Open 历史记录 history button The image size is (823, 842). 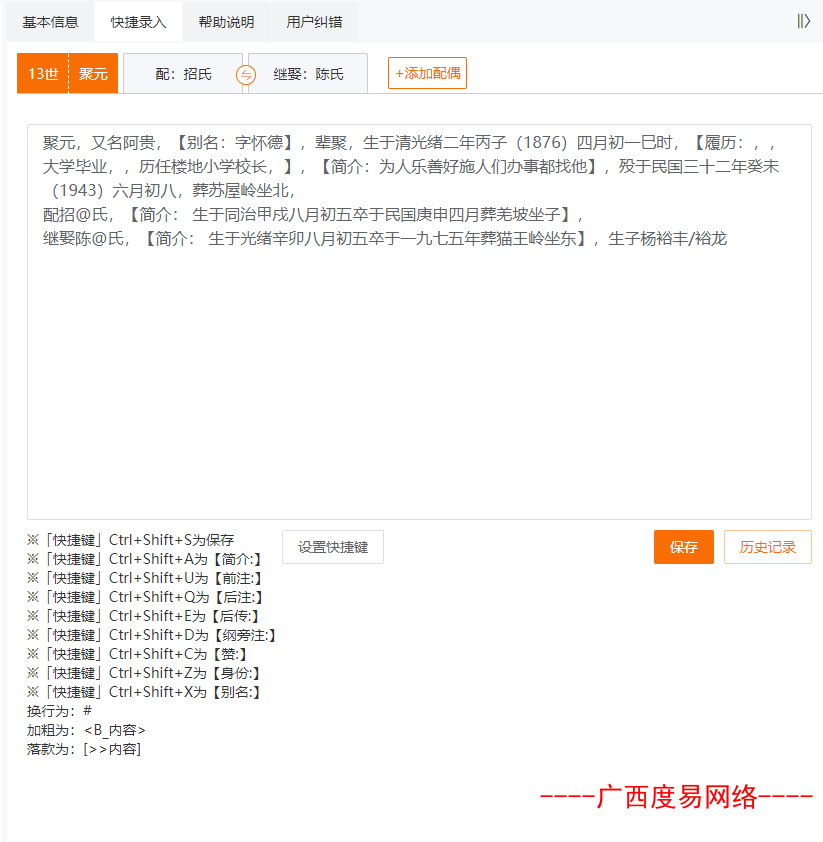point(768,547)
